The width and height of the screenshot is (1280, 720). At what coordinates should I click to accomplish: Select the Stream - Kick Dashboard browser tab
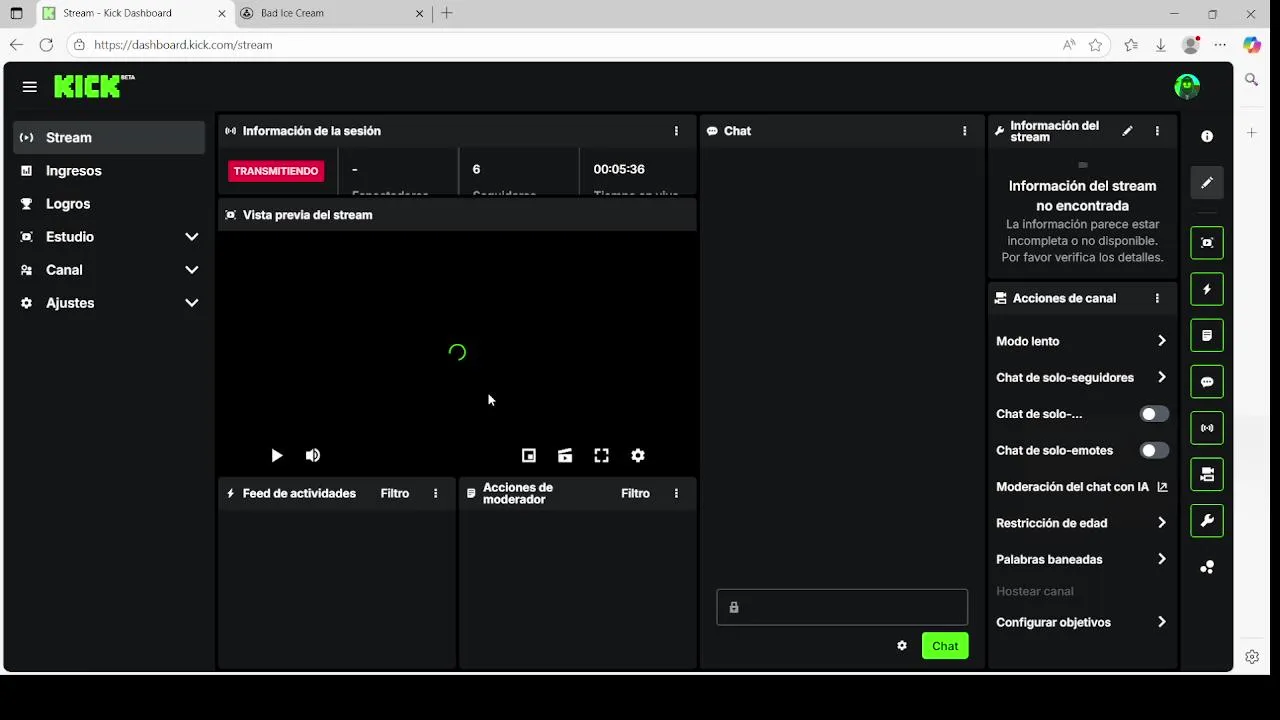[x=133, y=13]
